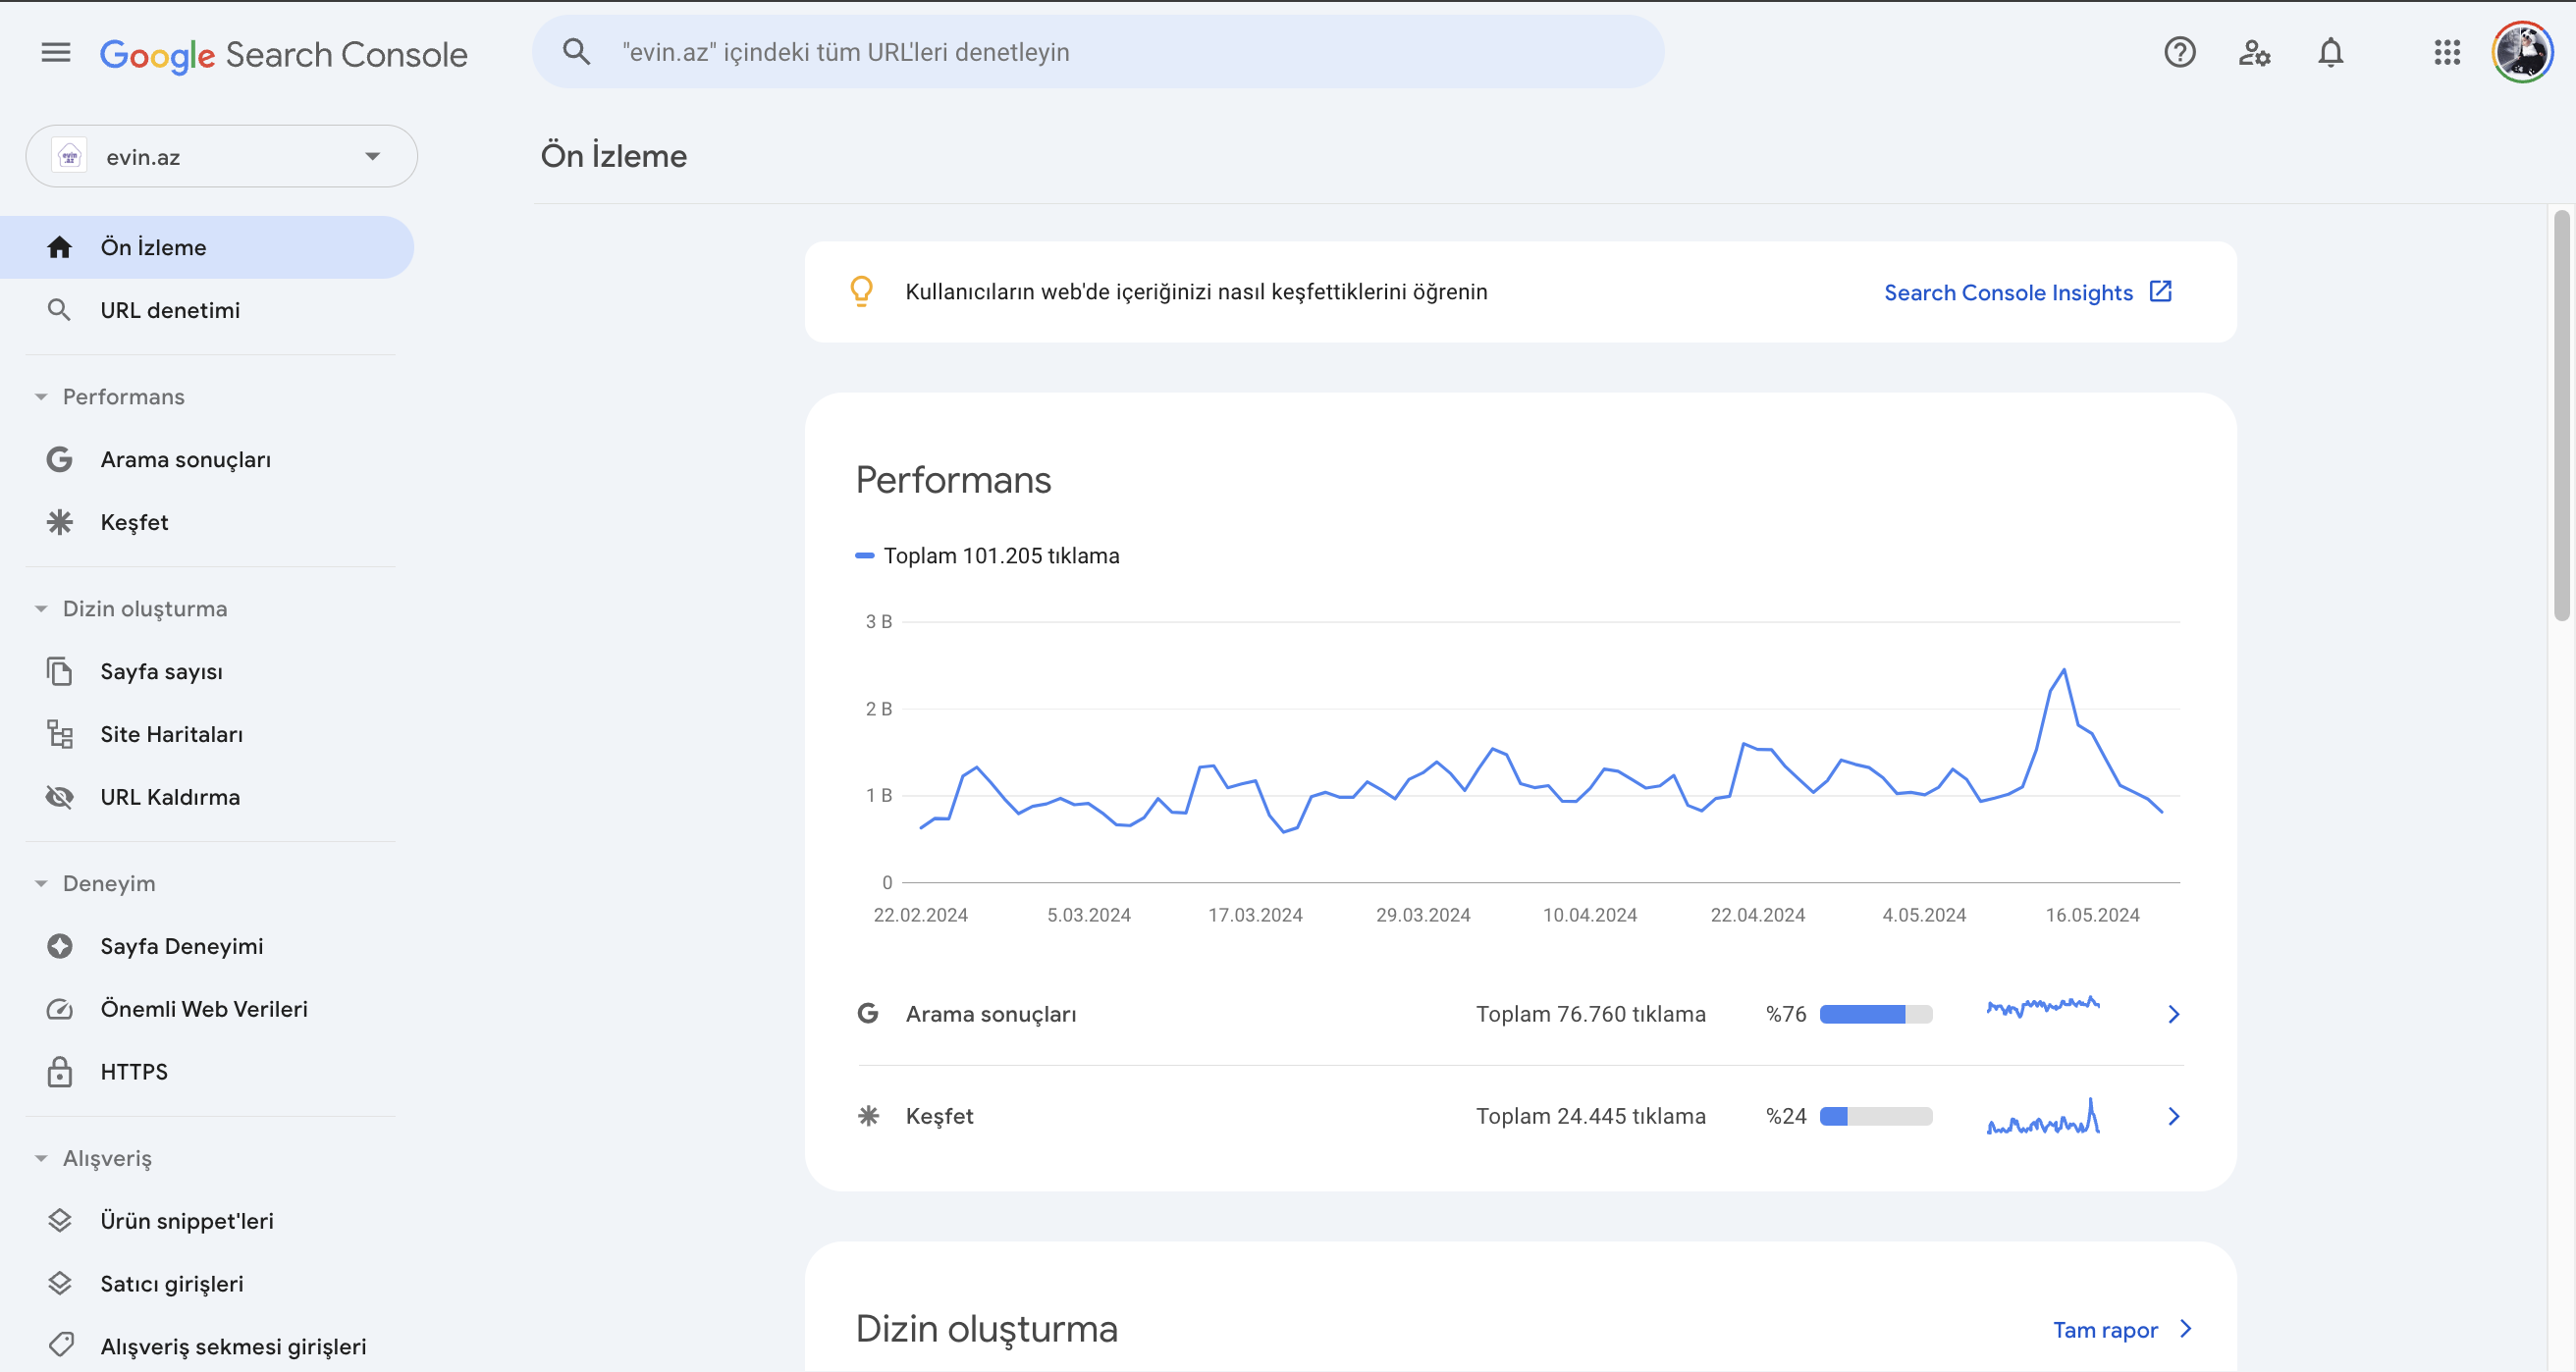
Task: Open Arama sonuçları report via row chevron
Action: click(x=2173, y=1014)
